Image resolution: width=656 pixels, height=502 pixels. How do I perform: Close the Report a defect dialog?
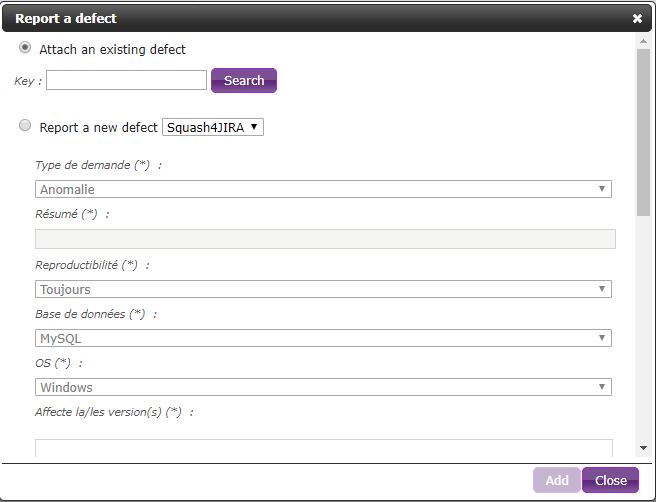point(637,18)
